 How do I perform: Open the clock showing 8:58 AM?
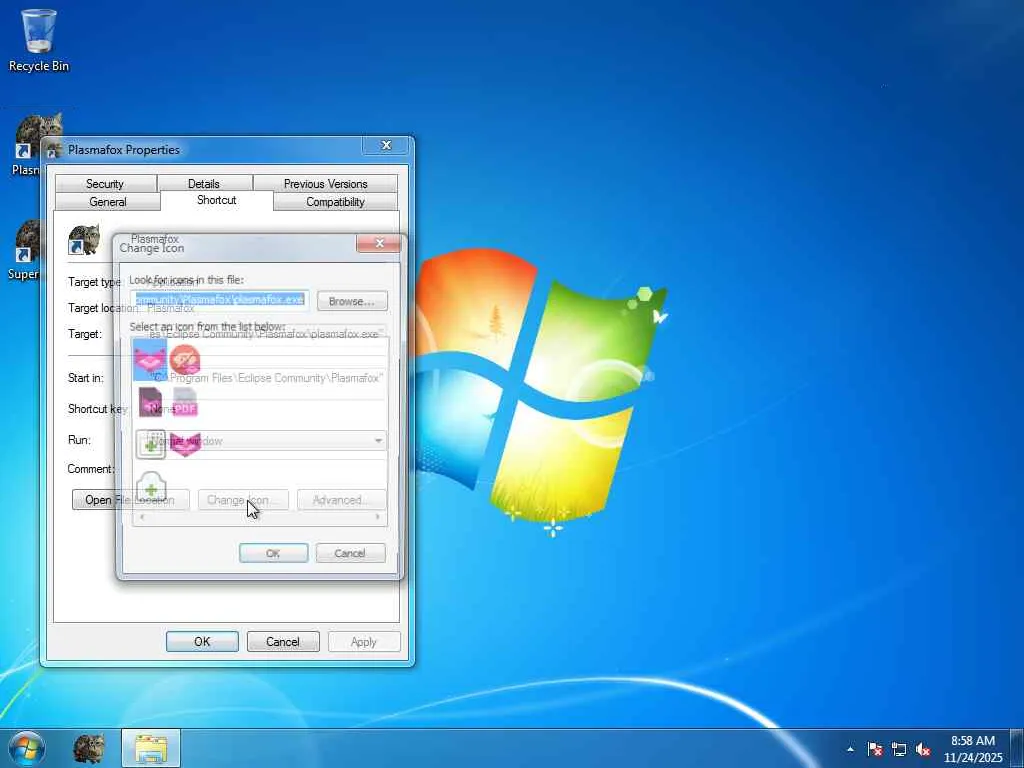(973, 749)
